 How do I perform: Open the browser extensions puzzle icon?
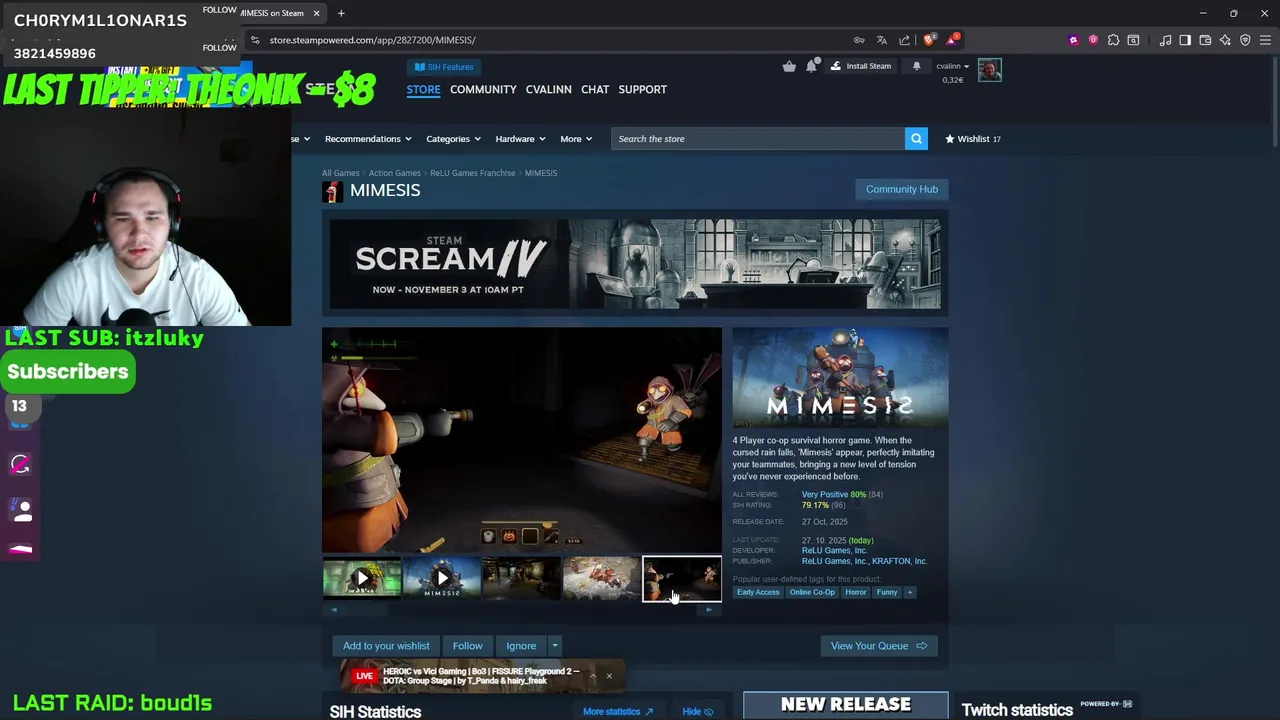(x=1113, y=40)
